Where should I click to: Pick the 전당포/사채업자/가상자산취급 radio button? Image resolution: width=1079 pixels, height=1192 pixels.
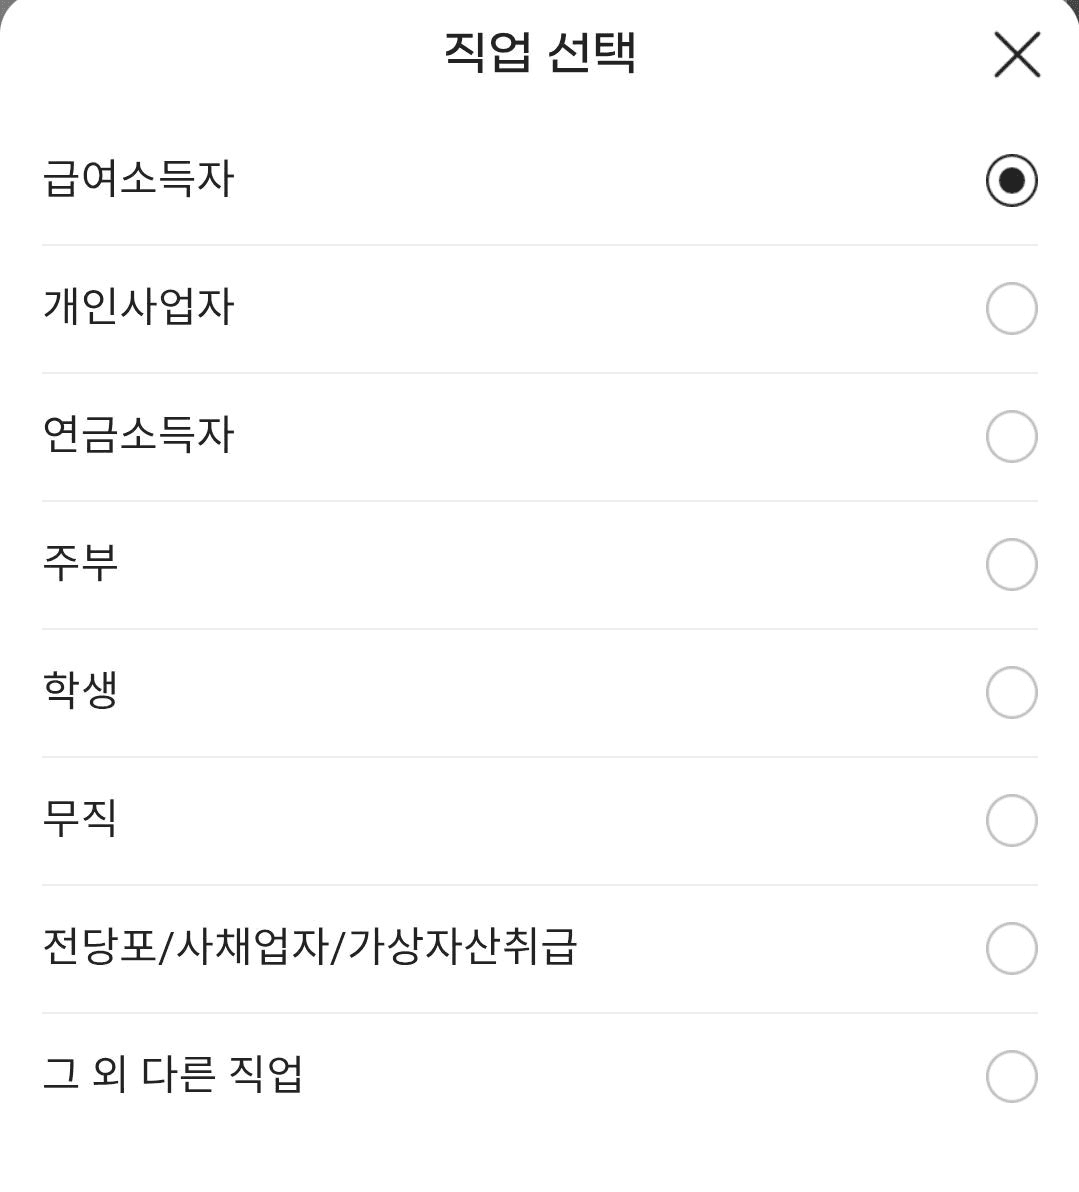(1011, 949)
